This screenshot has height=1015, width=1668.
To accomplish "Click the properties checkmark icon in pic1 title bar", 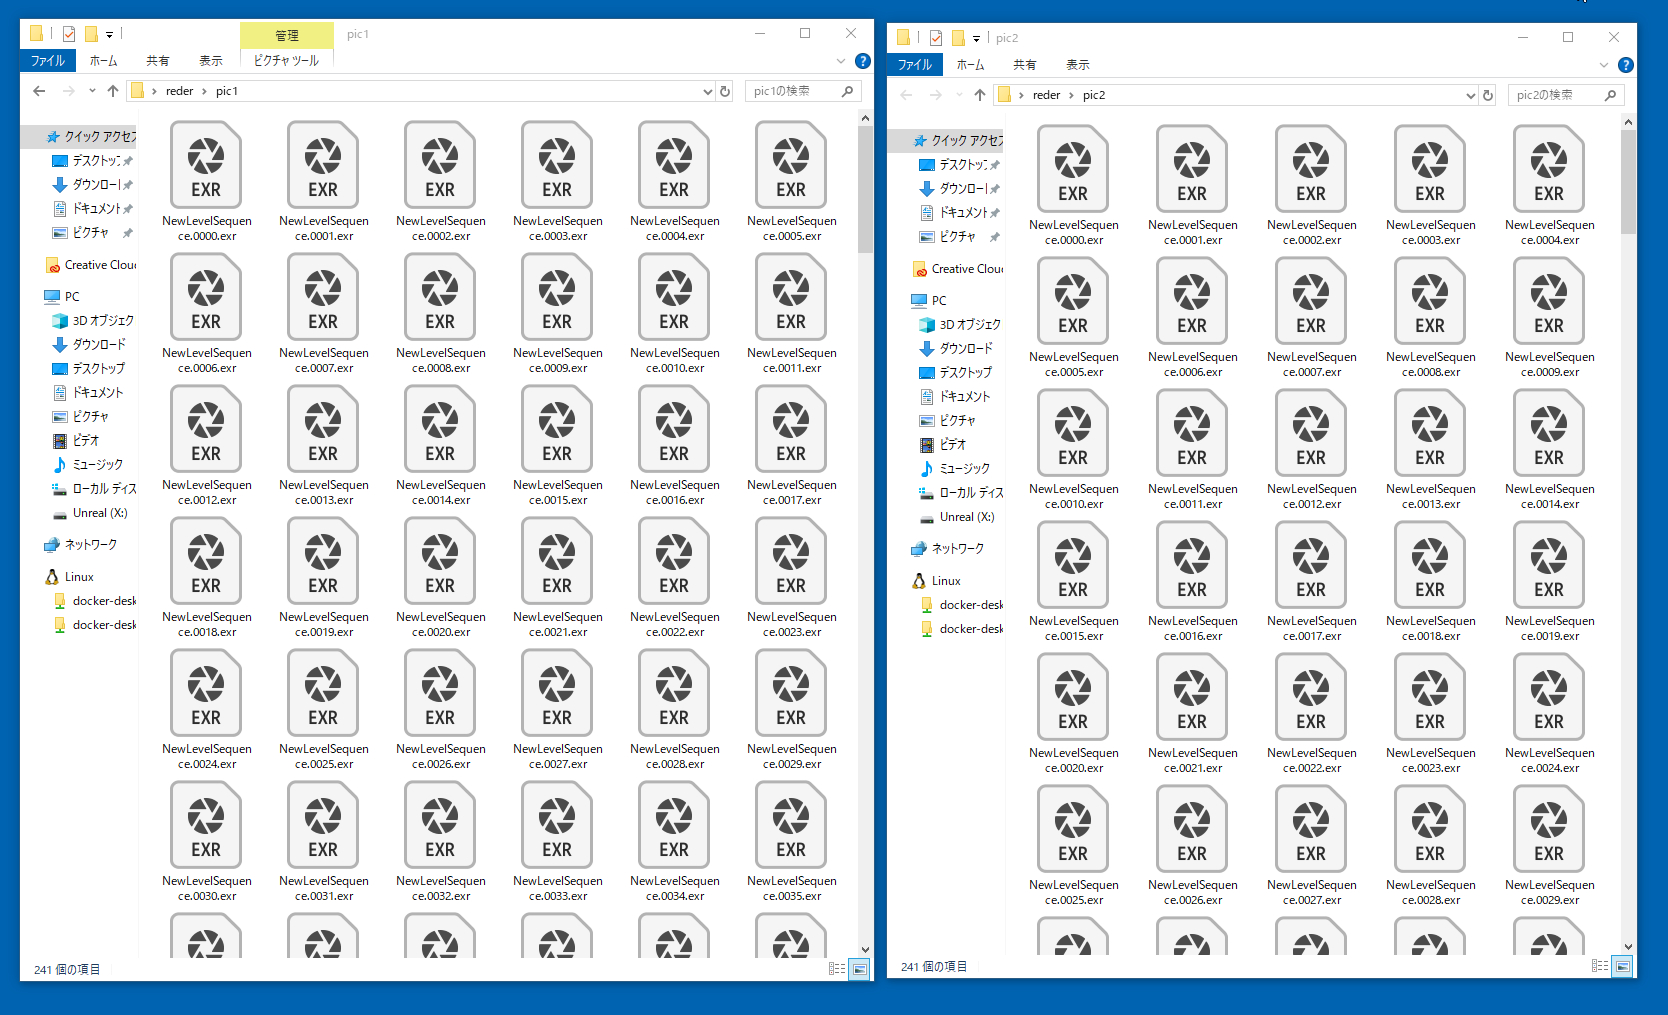I will pyautogui.click(x=69, y=34).
